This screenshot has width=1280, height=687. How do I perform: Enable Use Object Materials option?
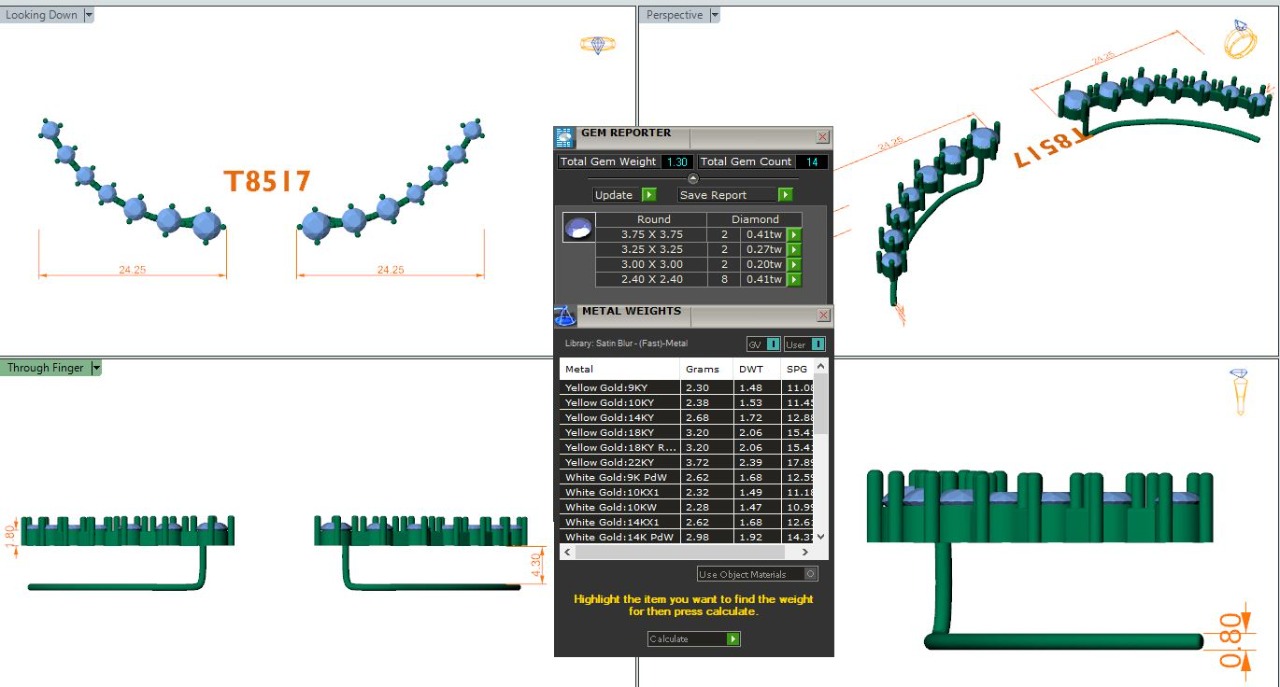[x=810, y=574]
